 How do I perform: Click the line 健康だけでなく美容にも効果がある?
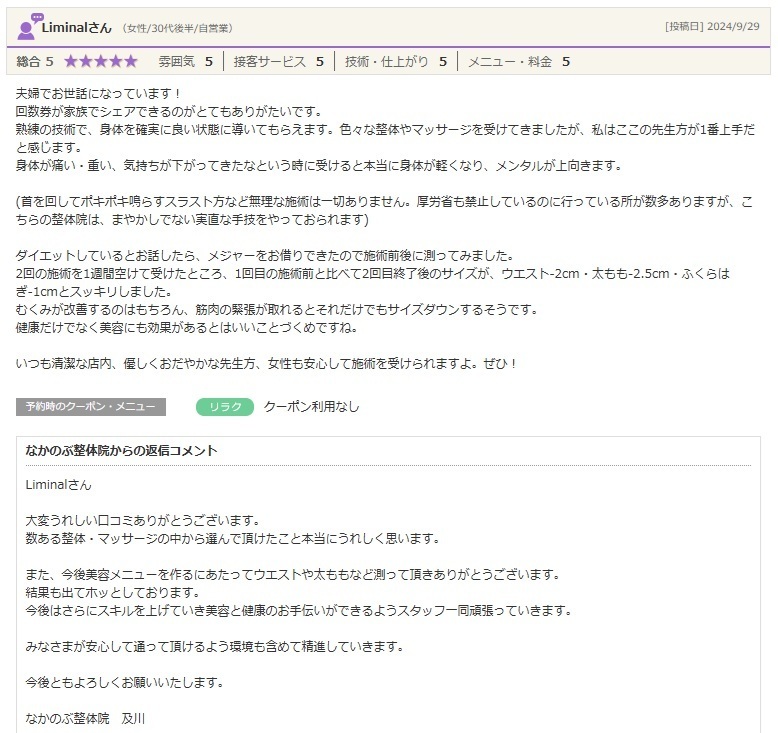(187, 328)
